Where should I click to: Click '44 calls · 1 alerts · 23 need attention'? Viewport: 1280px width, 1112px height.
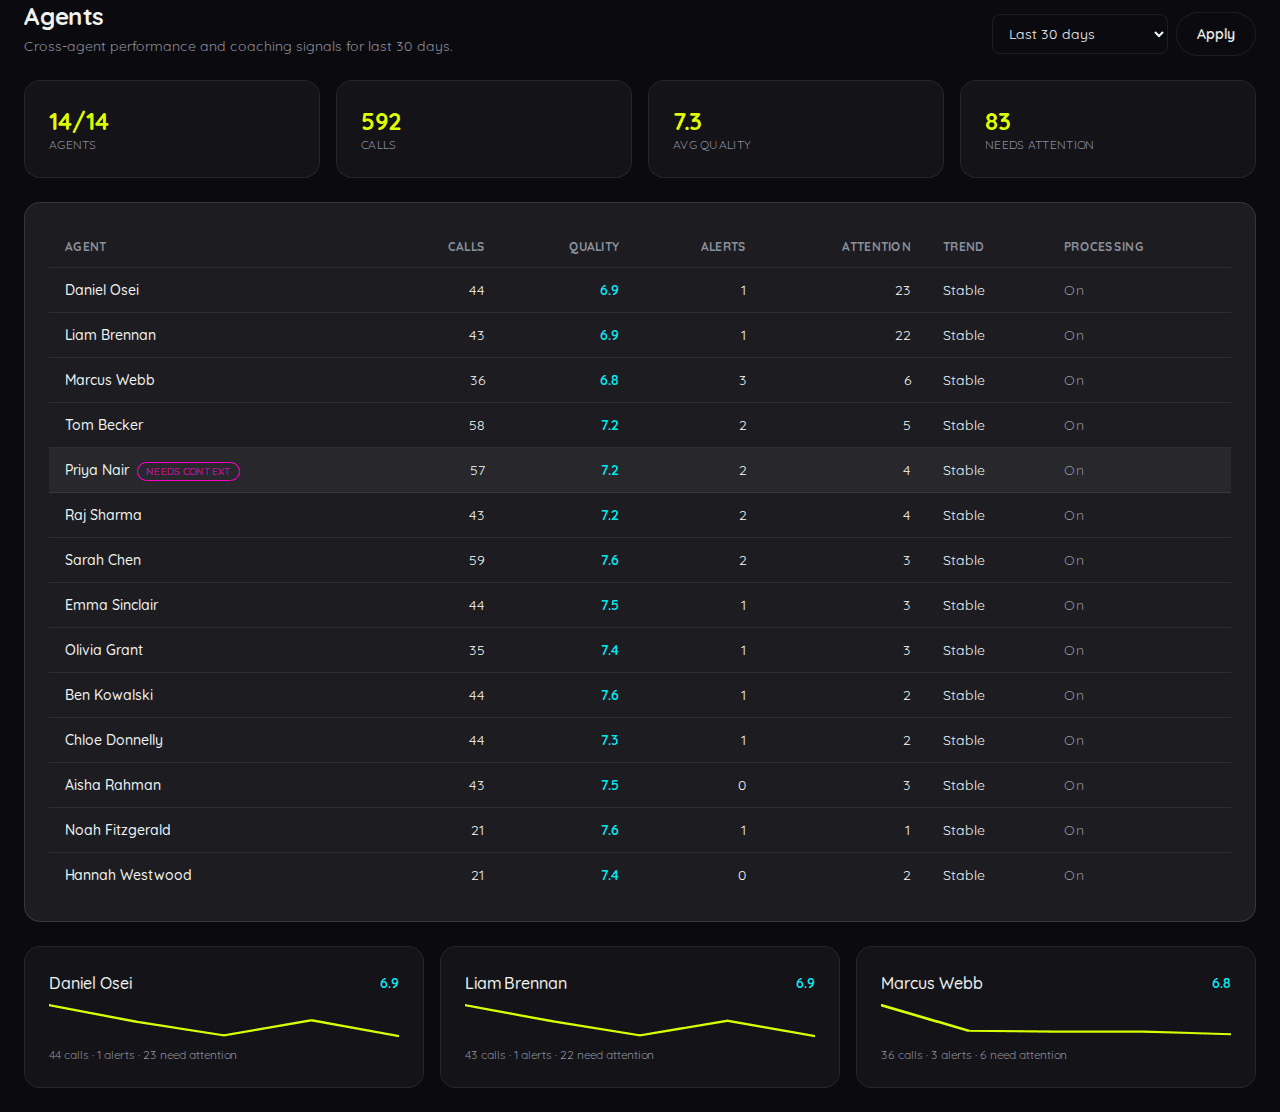click(143, 1055)
